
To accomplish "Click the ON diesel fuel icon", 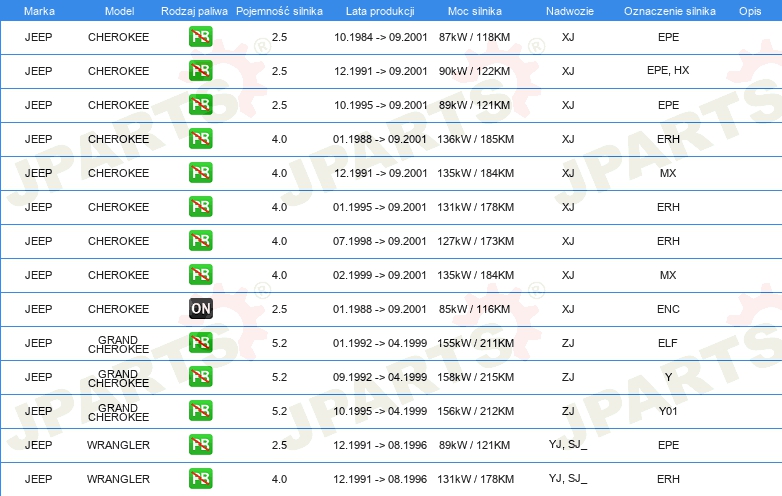I will 200,309.
